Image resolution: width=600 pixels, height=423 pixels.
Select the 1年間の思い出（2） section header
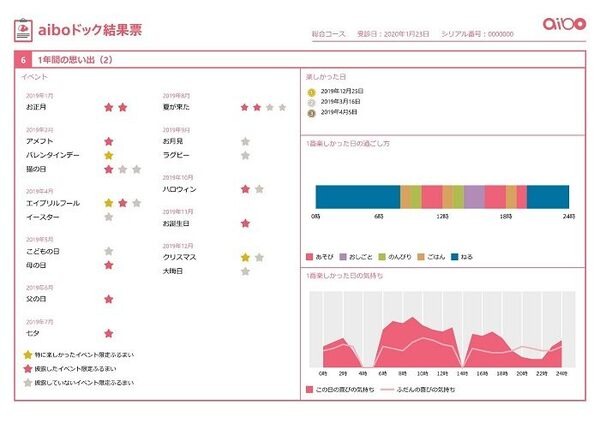[x=75, y=59]
